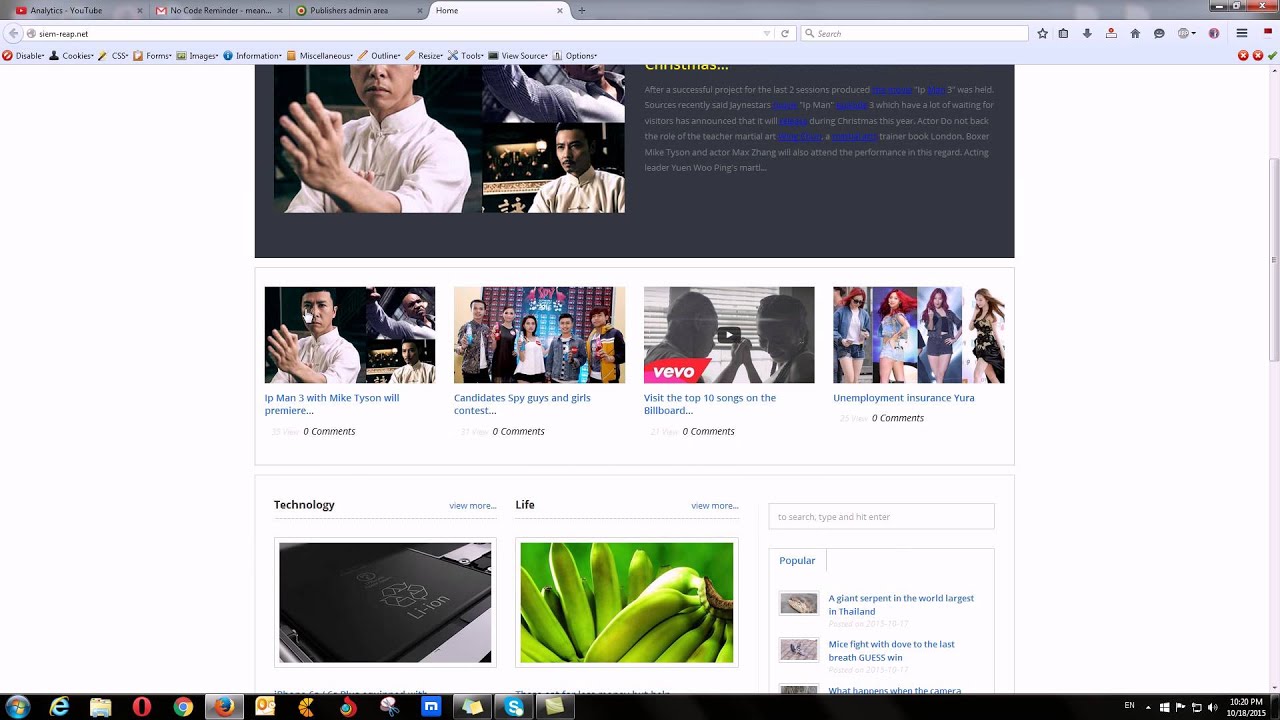
Task: Reload the current page
Action: [785, 33]
